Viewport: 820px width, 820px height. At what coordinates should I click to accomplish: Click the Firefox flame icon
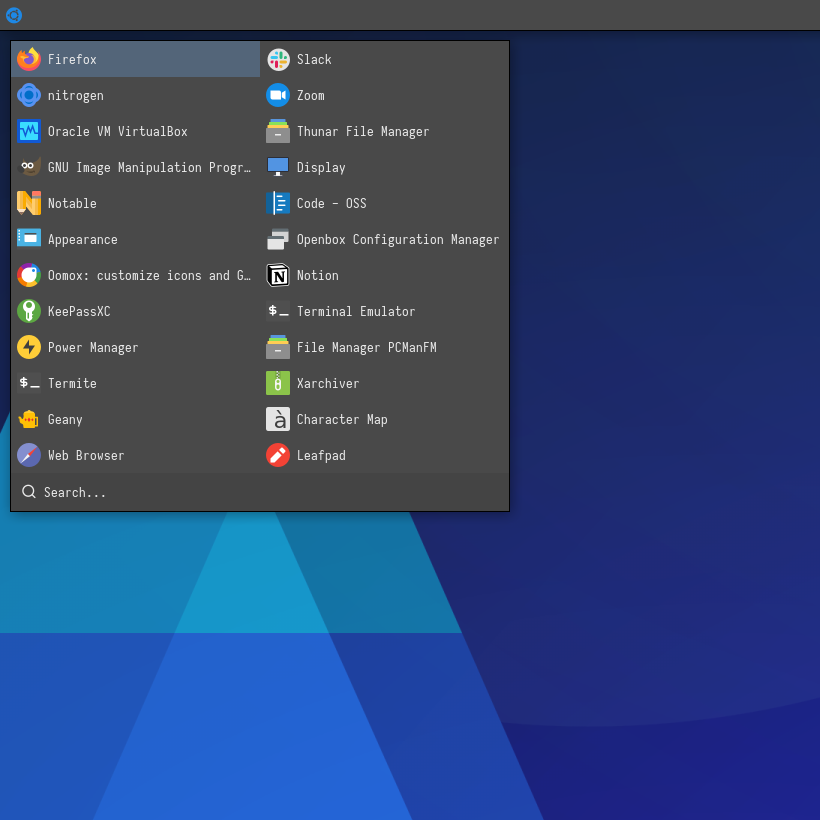28,59
